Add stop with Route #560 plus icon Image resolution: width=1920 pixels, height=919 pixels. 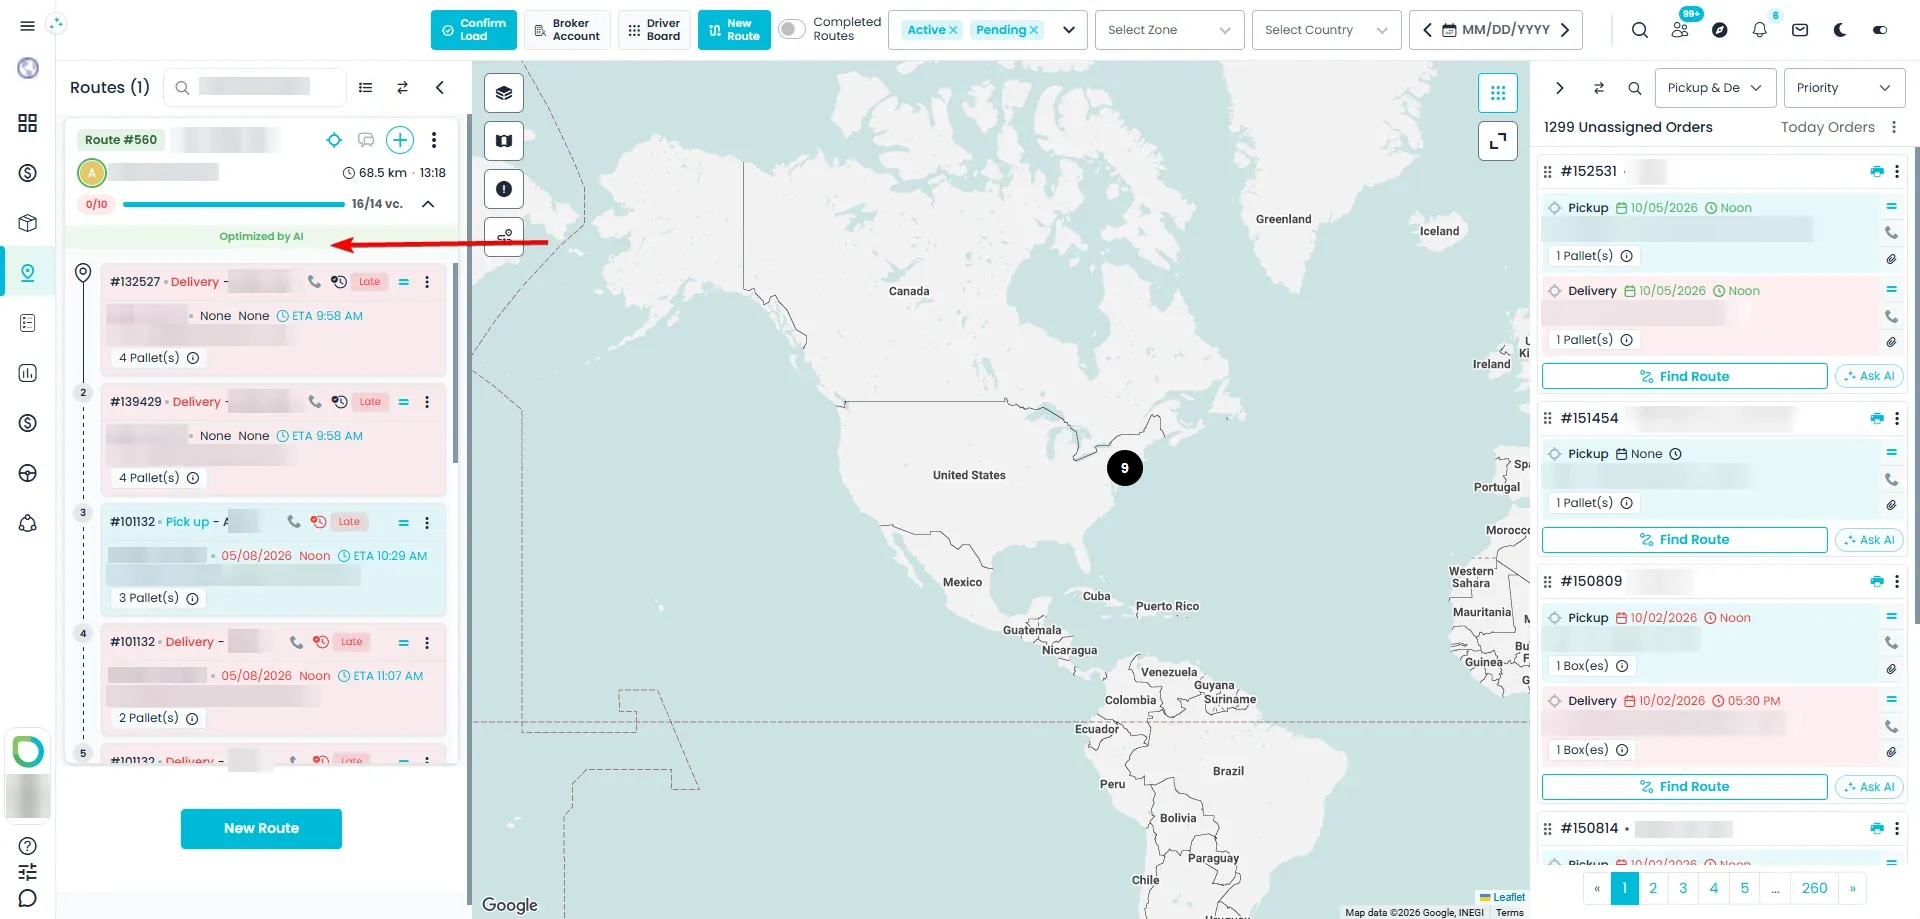(x=399, y=140)
